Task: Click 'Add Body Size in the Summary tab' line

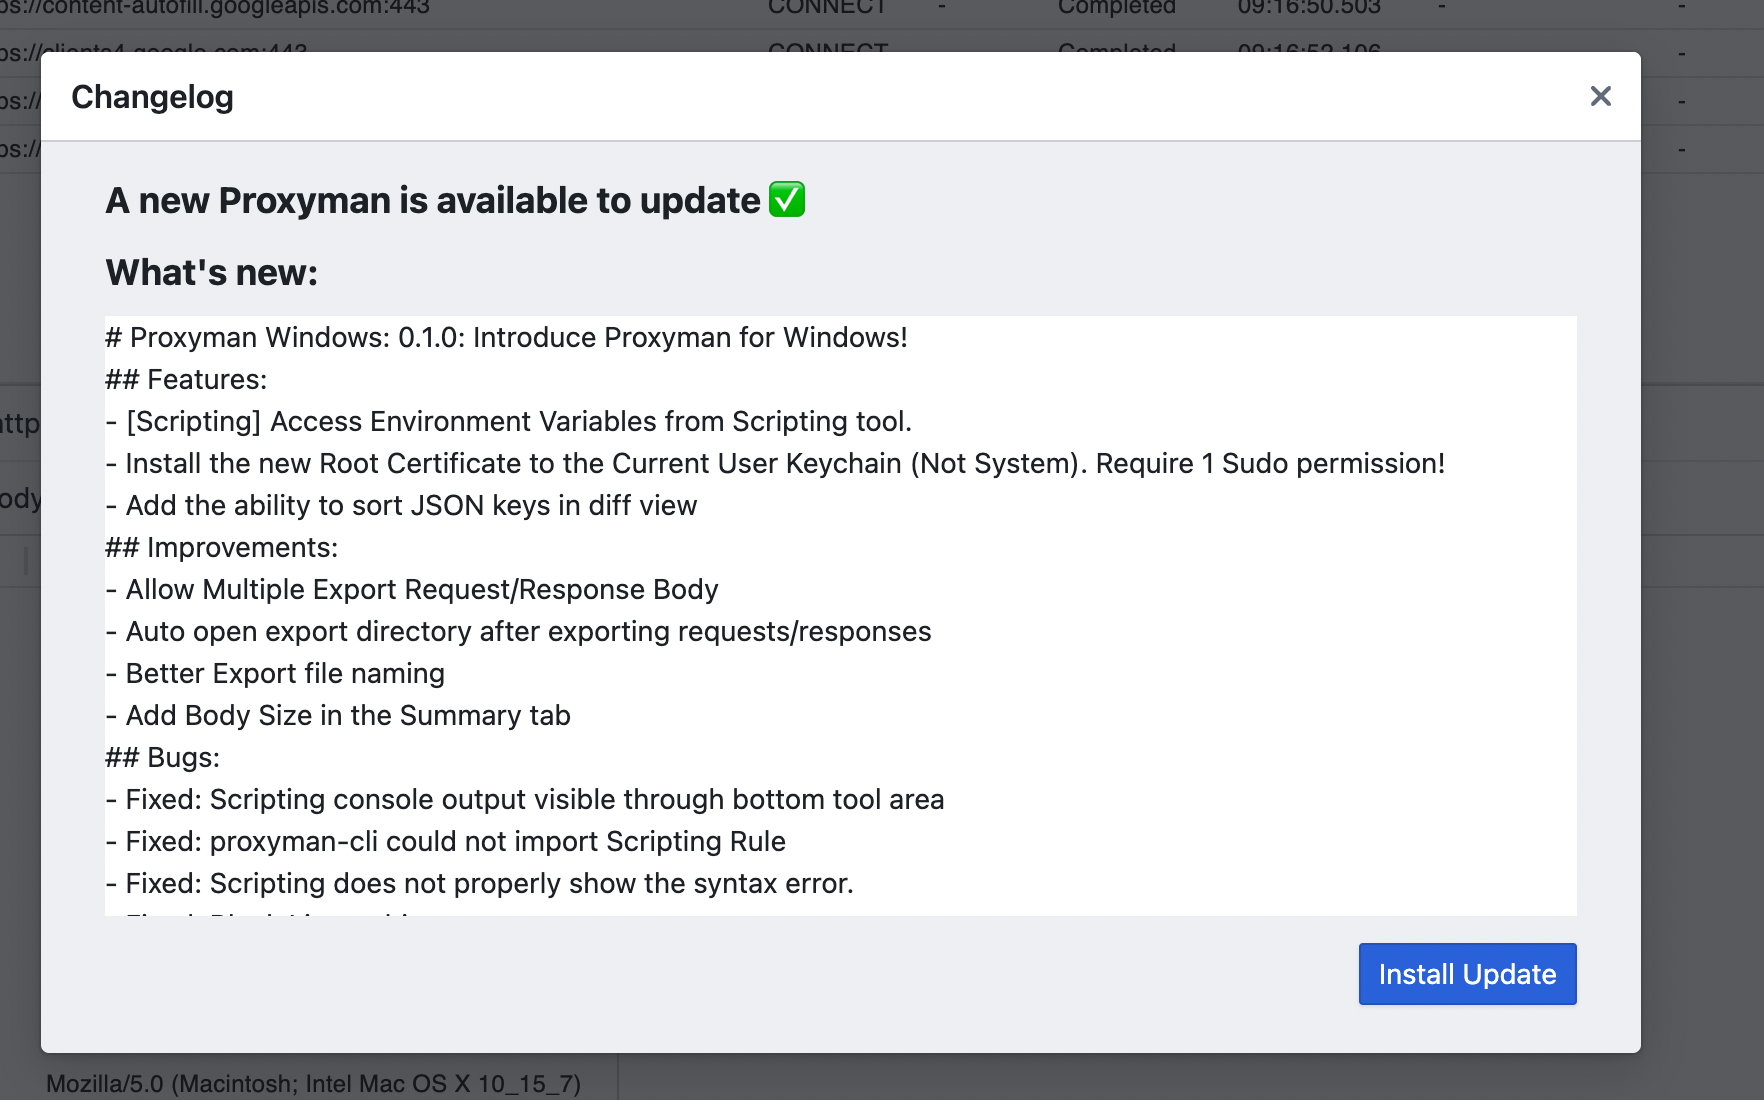Action: [338, 715]
